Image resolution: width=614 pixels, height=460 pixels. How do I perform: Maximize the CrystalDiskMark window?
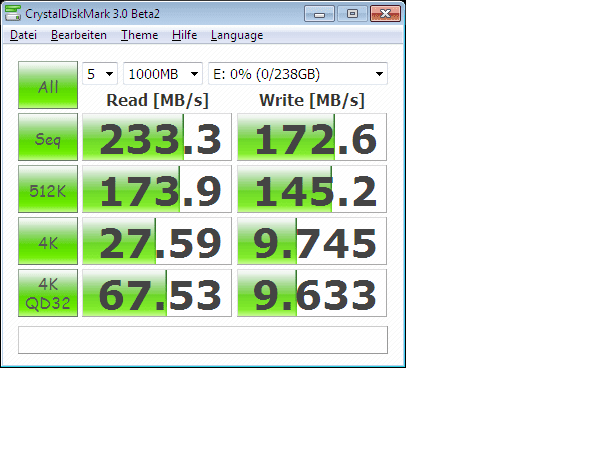coord(352,14)
